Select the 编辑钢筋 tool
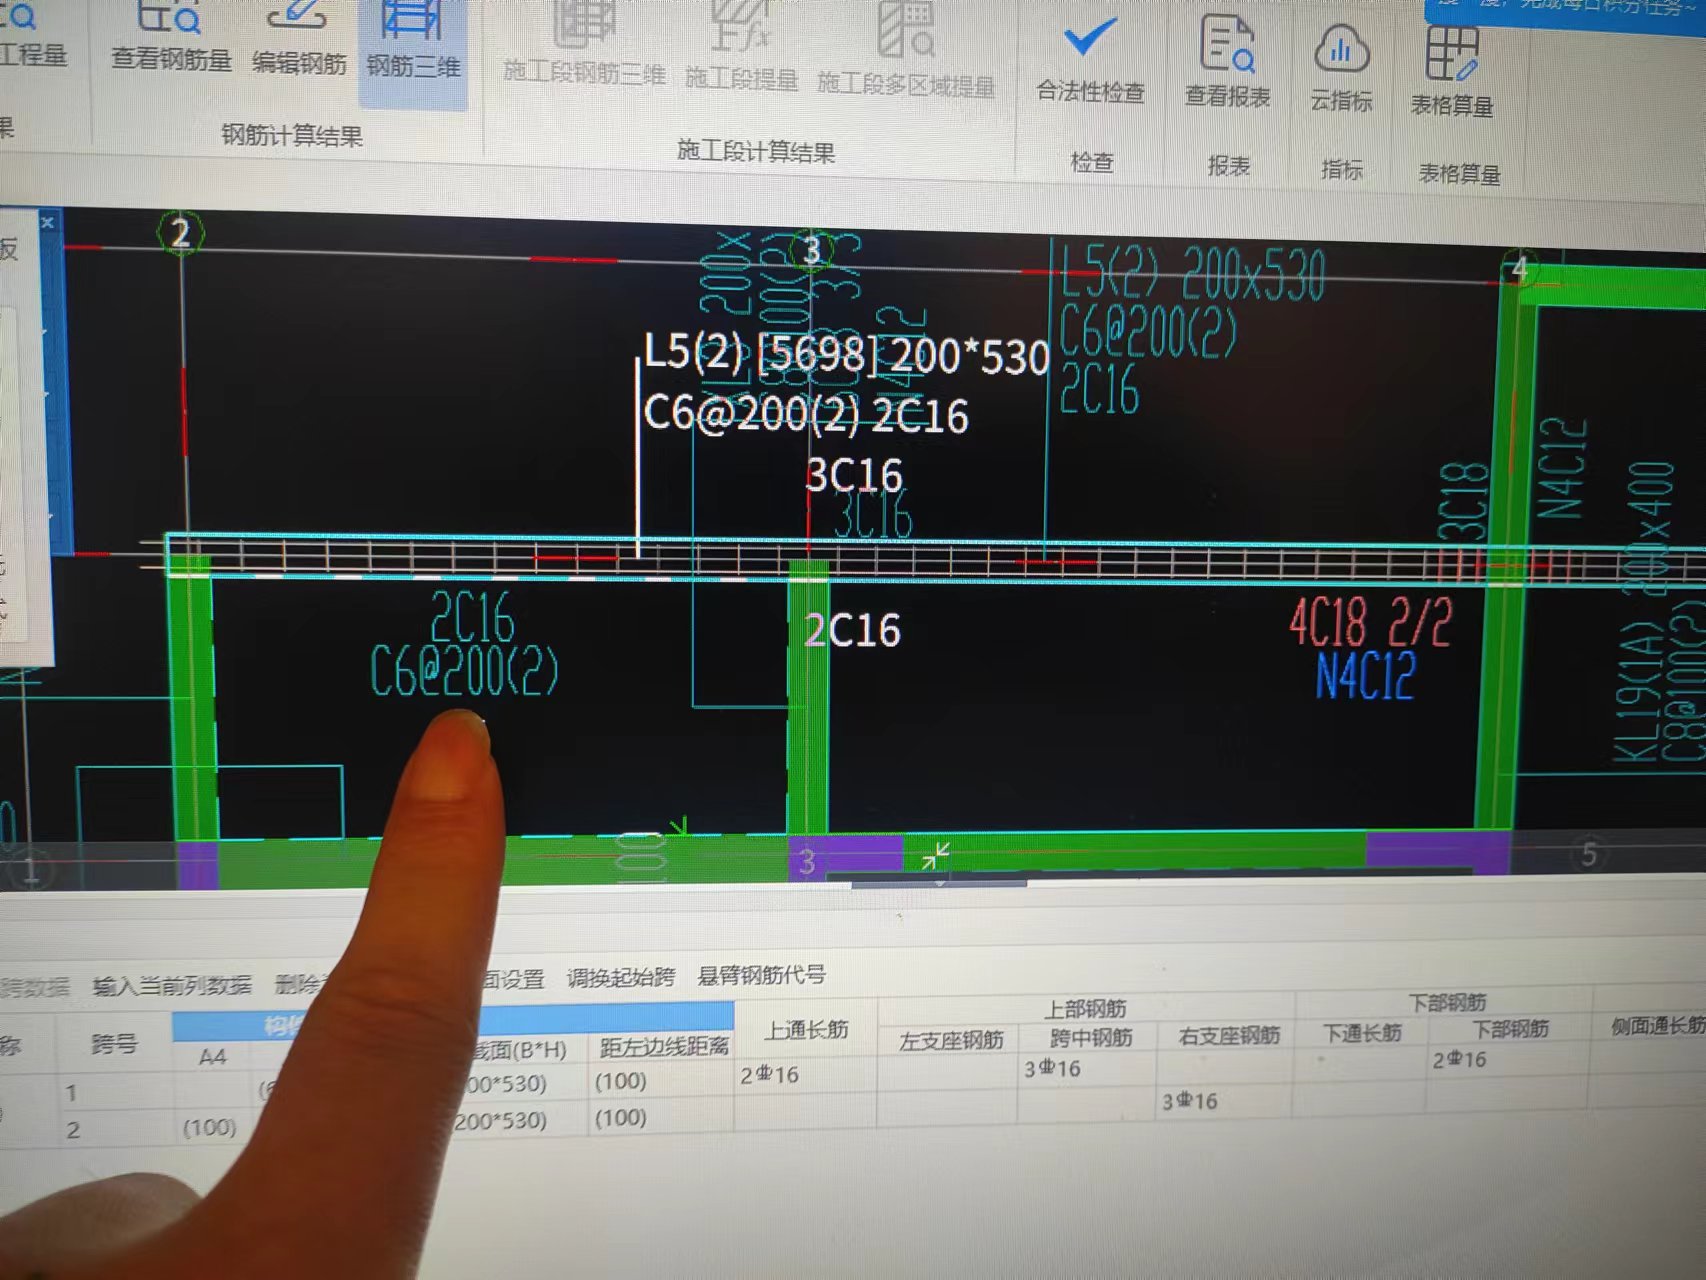This screenshot has width=1706, height=1280. [299, 40]
